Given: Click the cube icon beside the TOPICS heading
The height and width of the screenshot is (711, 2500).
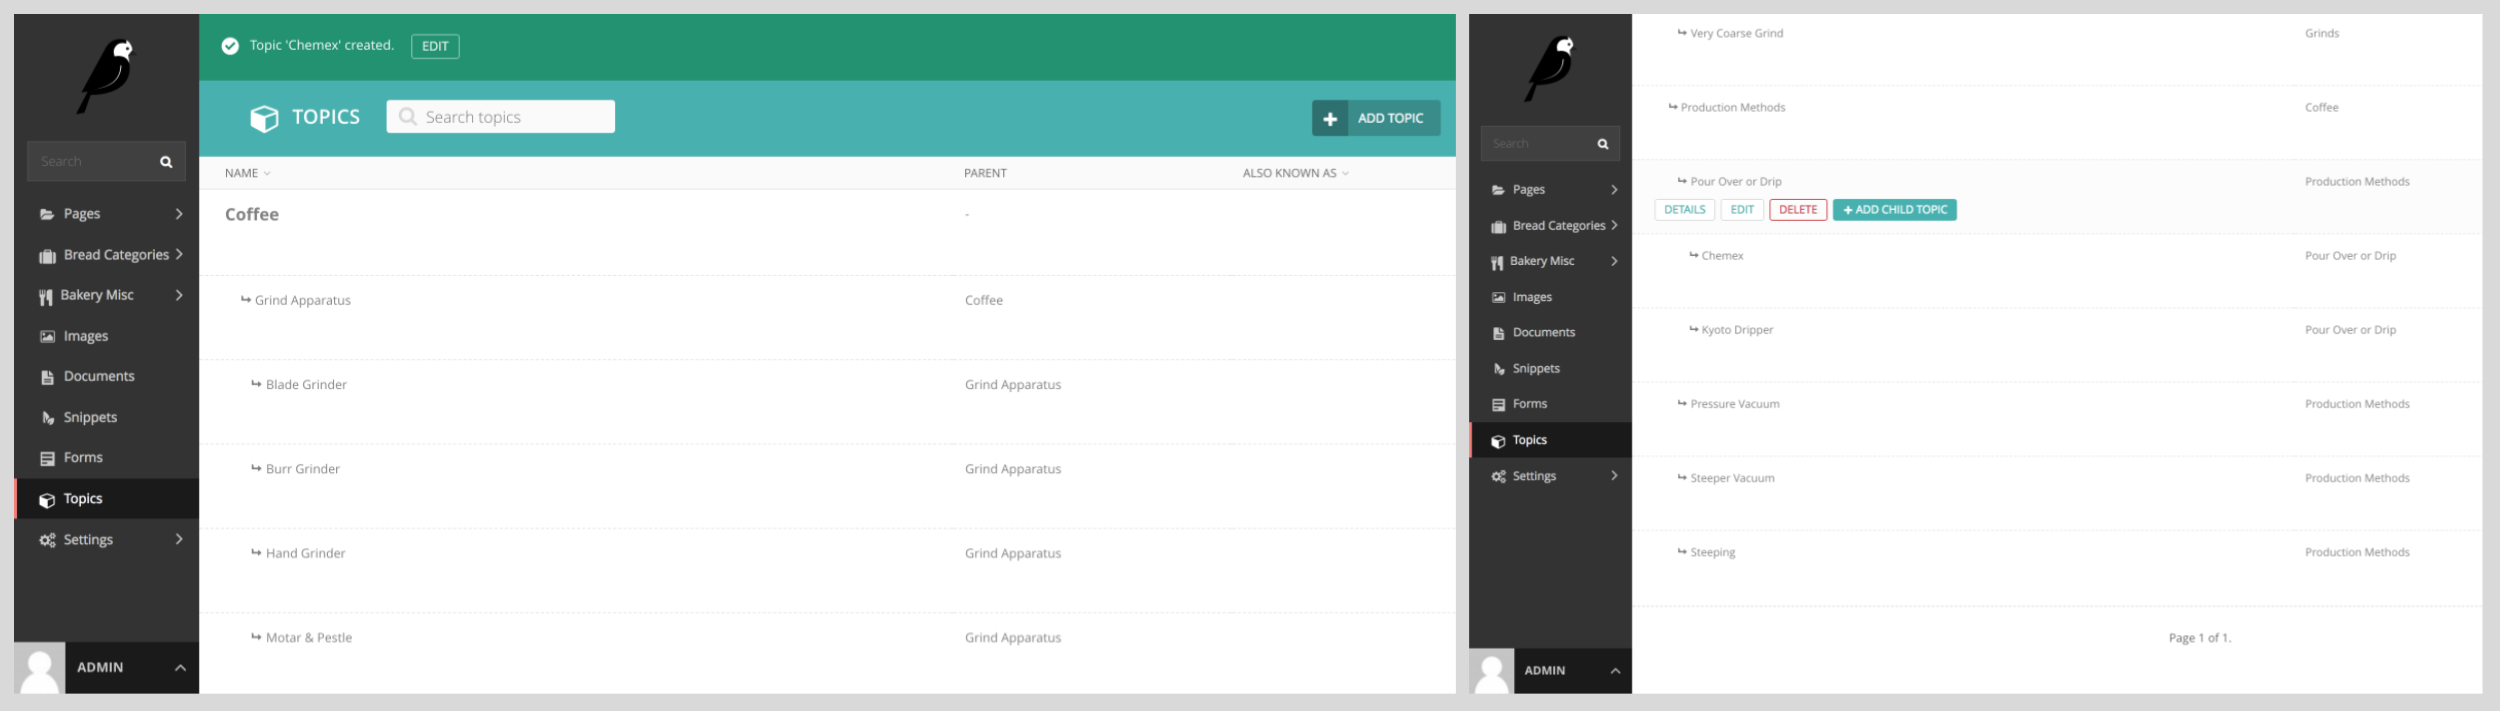Looking at the screenshot, I should pos(264,118).
